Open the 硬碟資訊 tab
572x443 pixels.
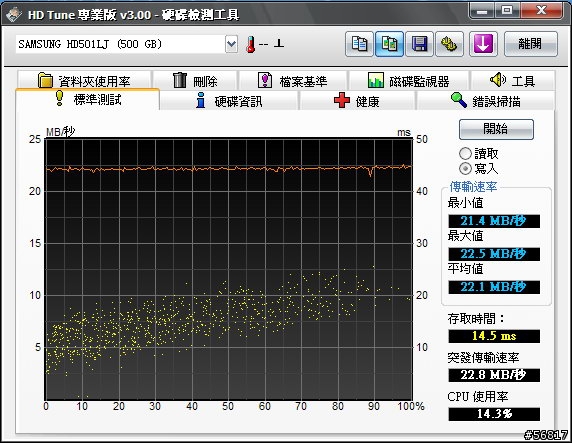click(229, 101)
